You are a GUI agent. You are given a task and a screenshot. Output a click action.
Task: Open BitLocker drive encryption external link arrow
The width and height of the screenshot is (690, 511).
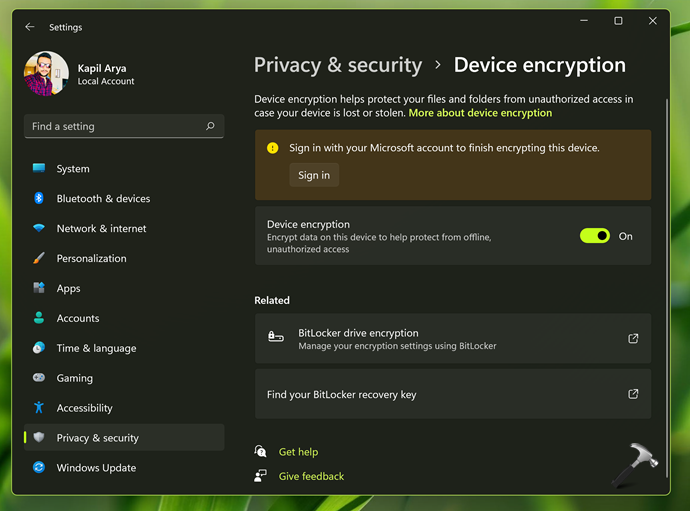(633, 339)
